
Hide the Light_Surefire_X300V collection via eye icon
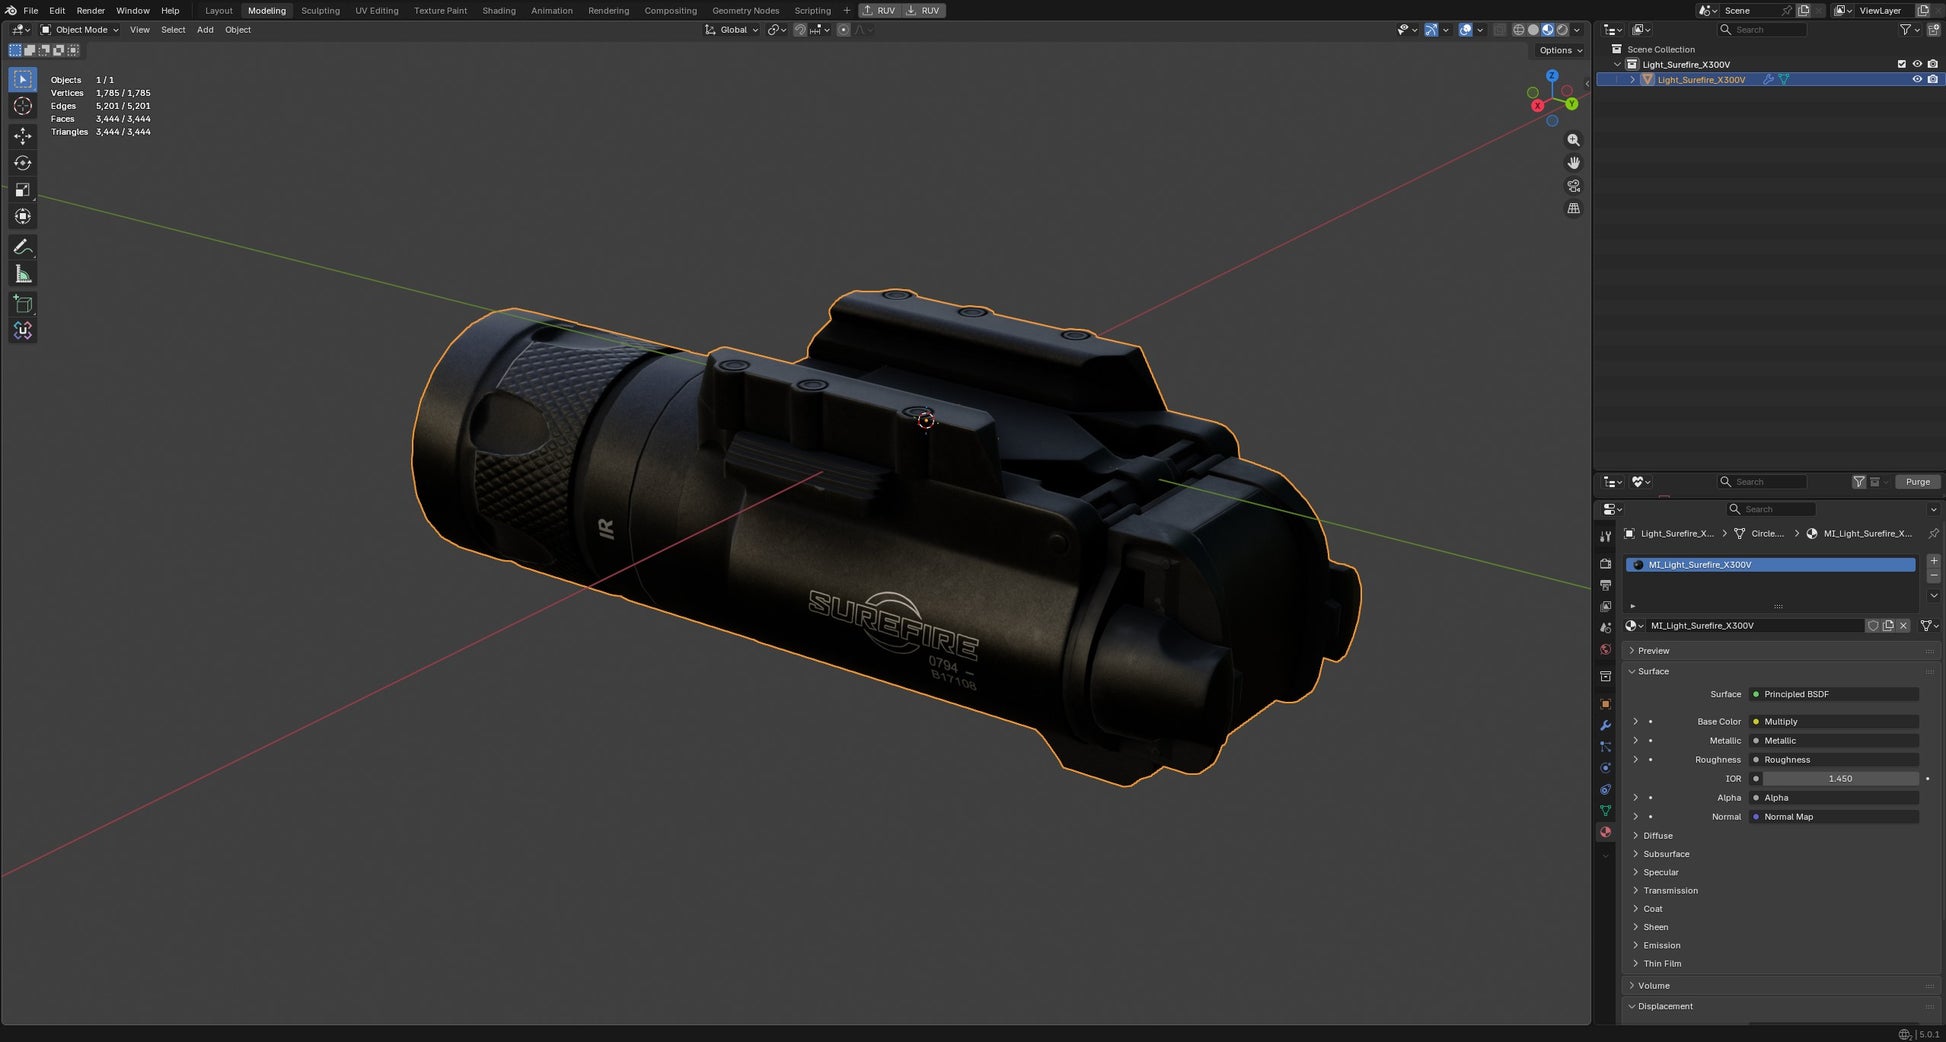click(x=1917, y=64)
